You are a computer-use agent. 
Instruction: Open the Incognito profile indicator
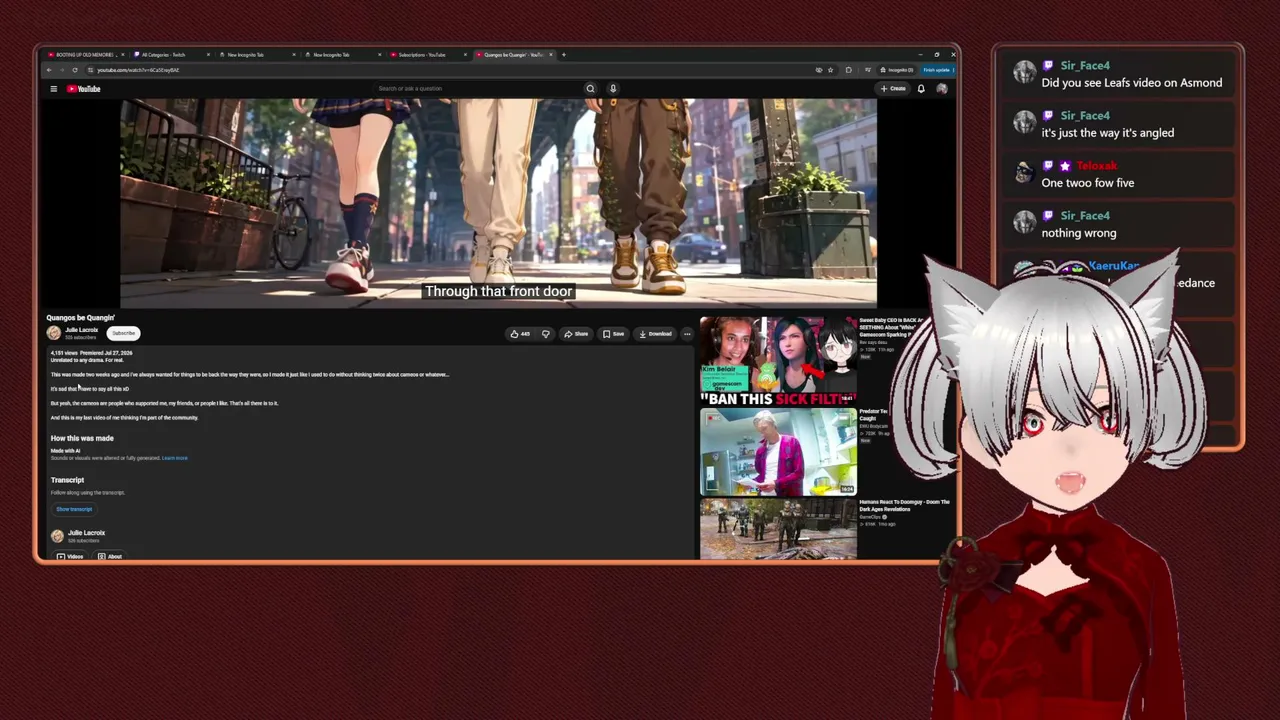(897, 70)
